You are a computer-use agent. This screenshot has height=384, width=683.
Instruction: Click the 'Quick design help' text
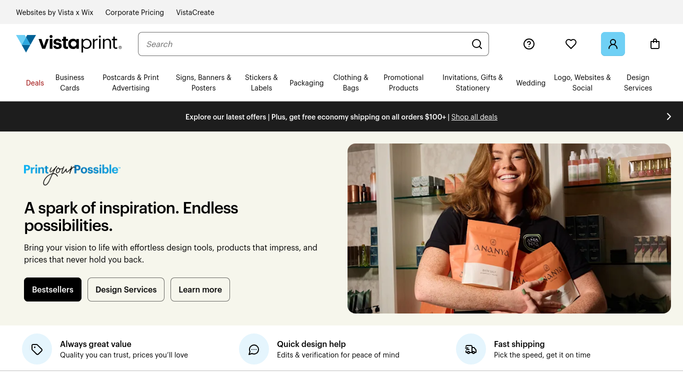(x=311, y=344)
